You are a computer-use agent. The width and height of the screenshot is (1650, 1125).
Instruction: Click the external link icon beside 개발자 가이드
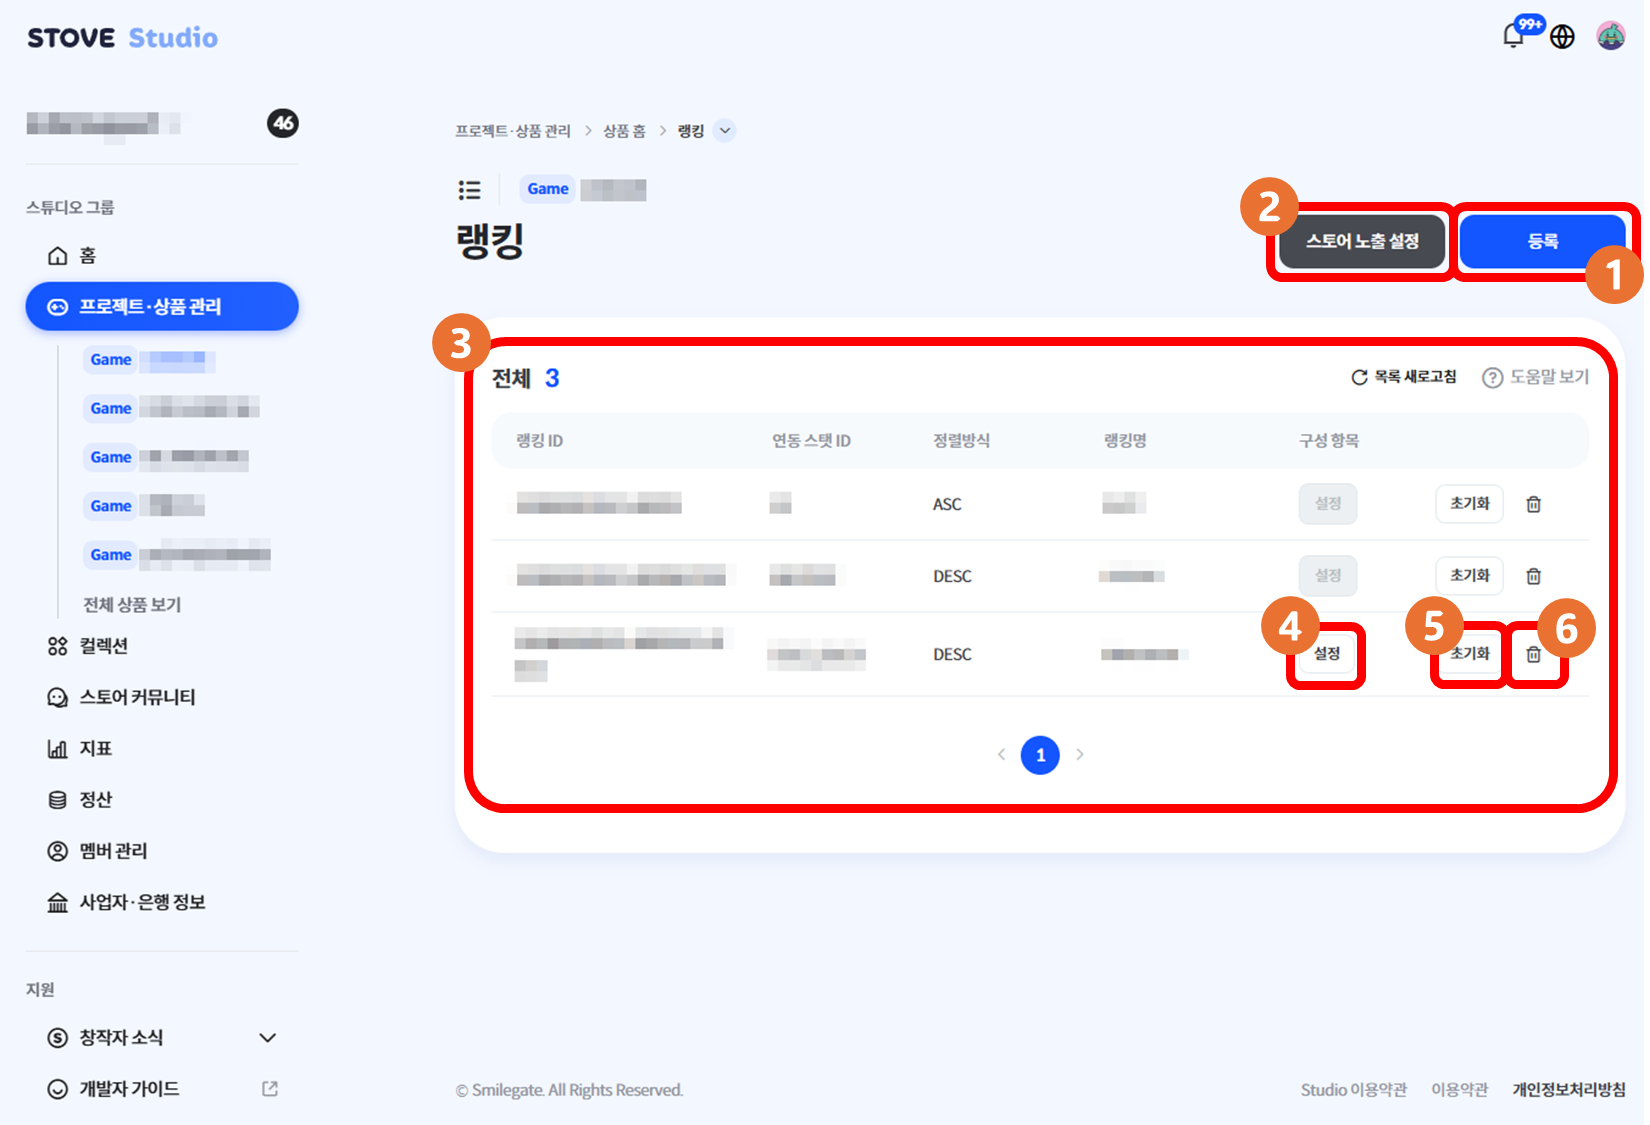tap(270, 1088)
